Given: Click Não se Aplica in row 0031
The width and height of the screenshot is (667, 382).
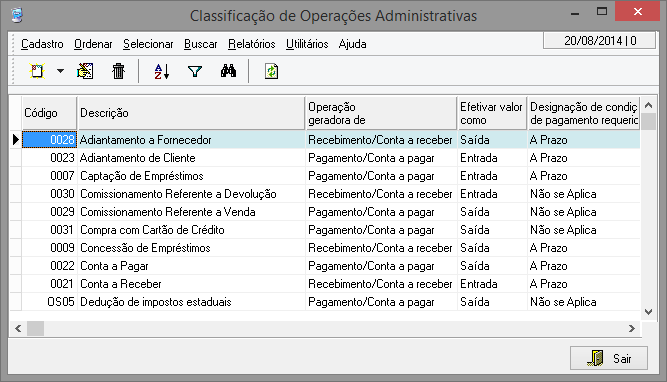Looking at the screenshot, I should pos(584,230).
